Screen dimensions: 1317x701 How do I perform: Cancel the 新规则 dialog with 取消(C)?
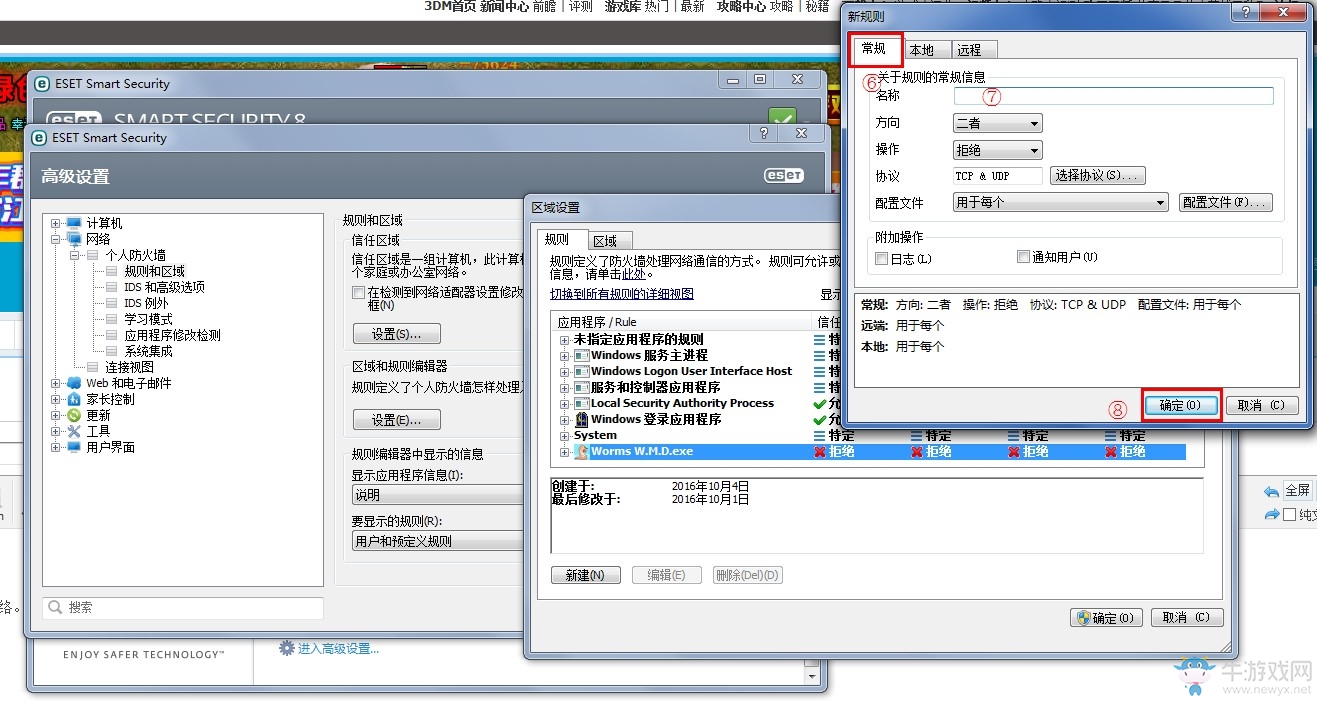tap(1262, 405)
